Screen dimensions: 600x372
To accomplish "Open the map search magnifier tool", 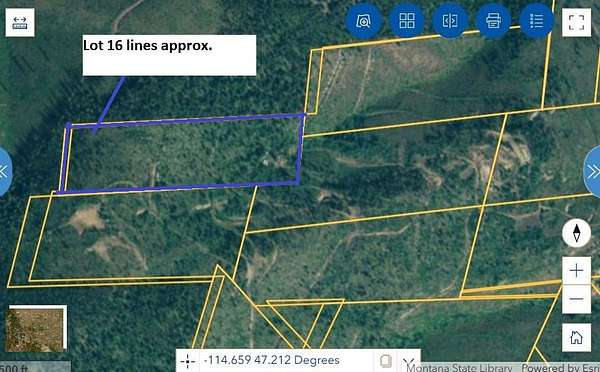I will (x=363, y=21).
